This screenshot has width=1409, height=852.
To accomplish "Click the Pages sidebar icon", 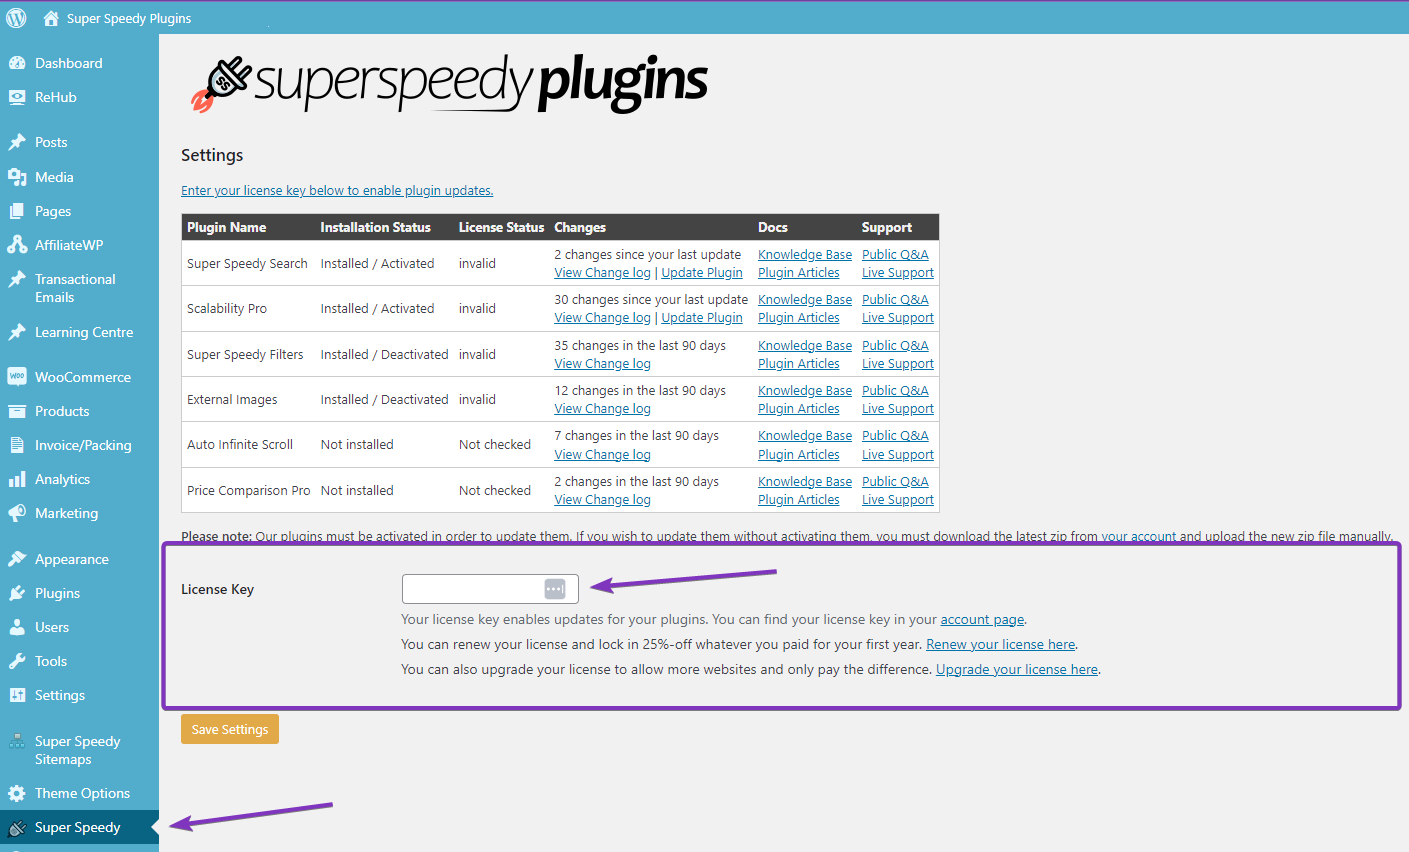I will coord(17,211).
